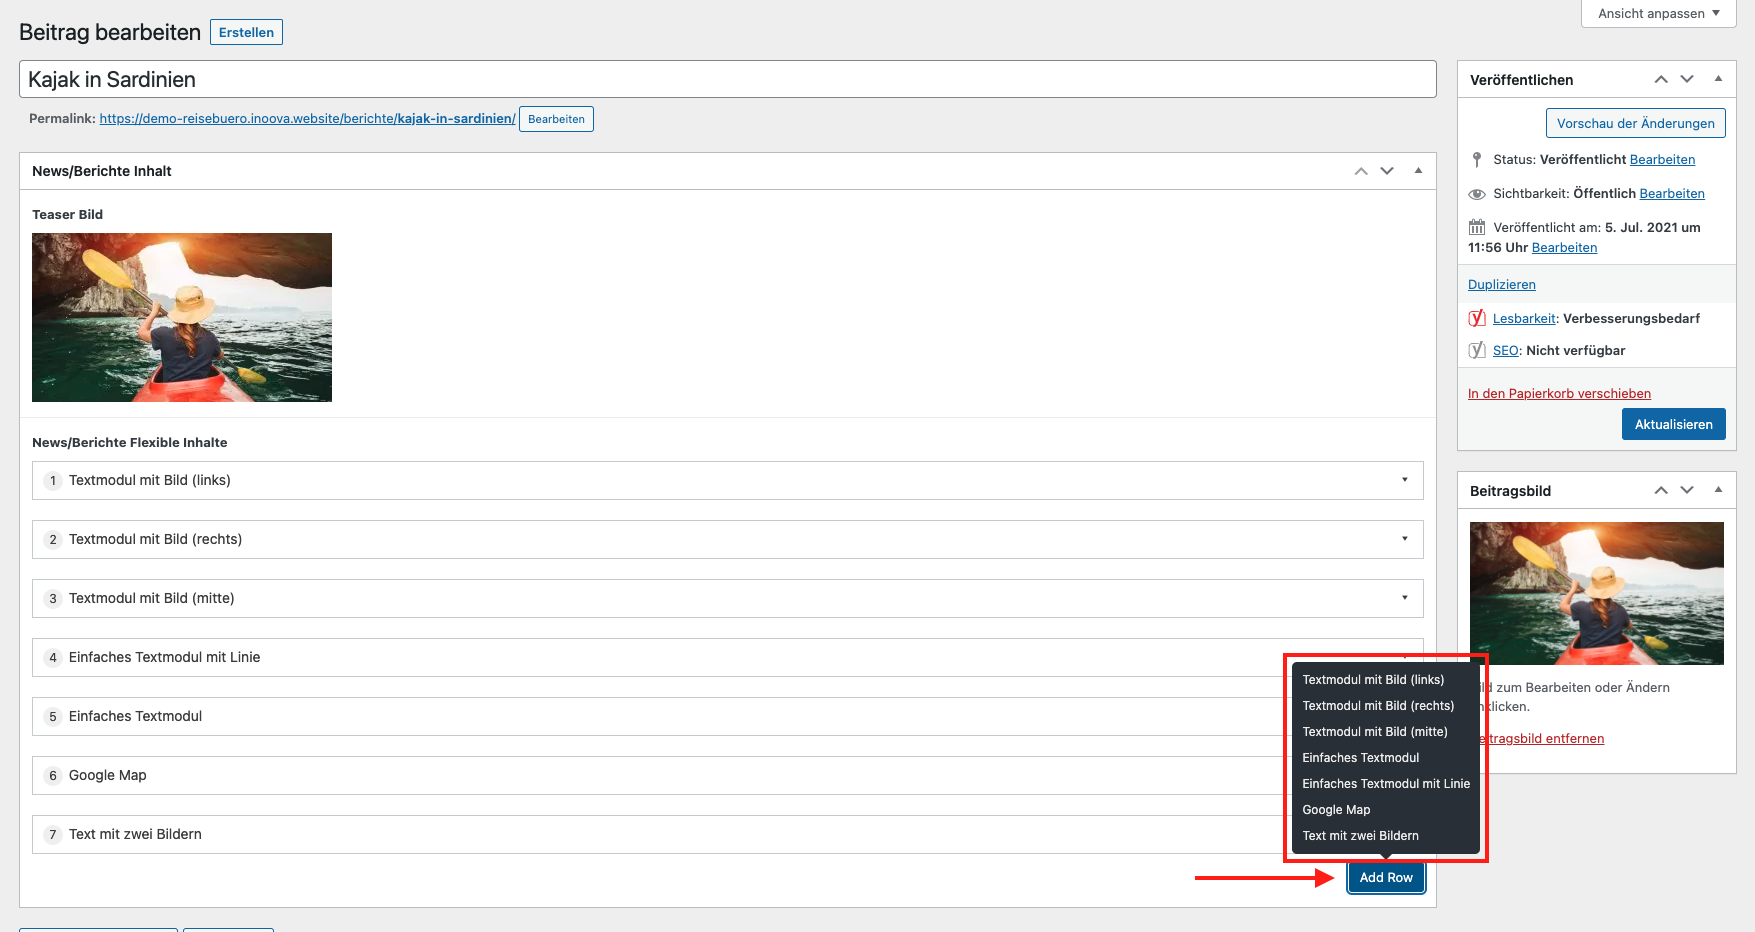The image size is (1755, 932).
Task: Move News/Berichte Inhalt panel down
Action: click(1387, 171)
